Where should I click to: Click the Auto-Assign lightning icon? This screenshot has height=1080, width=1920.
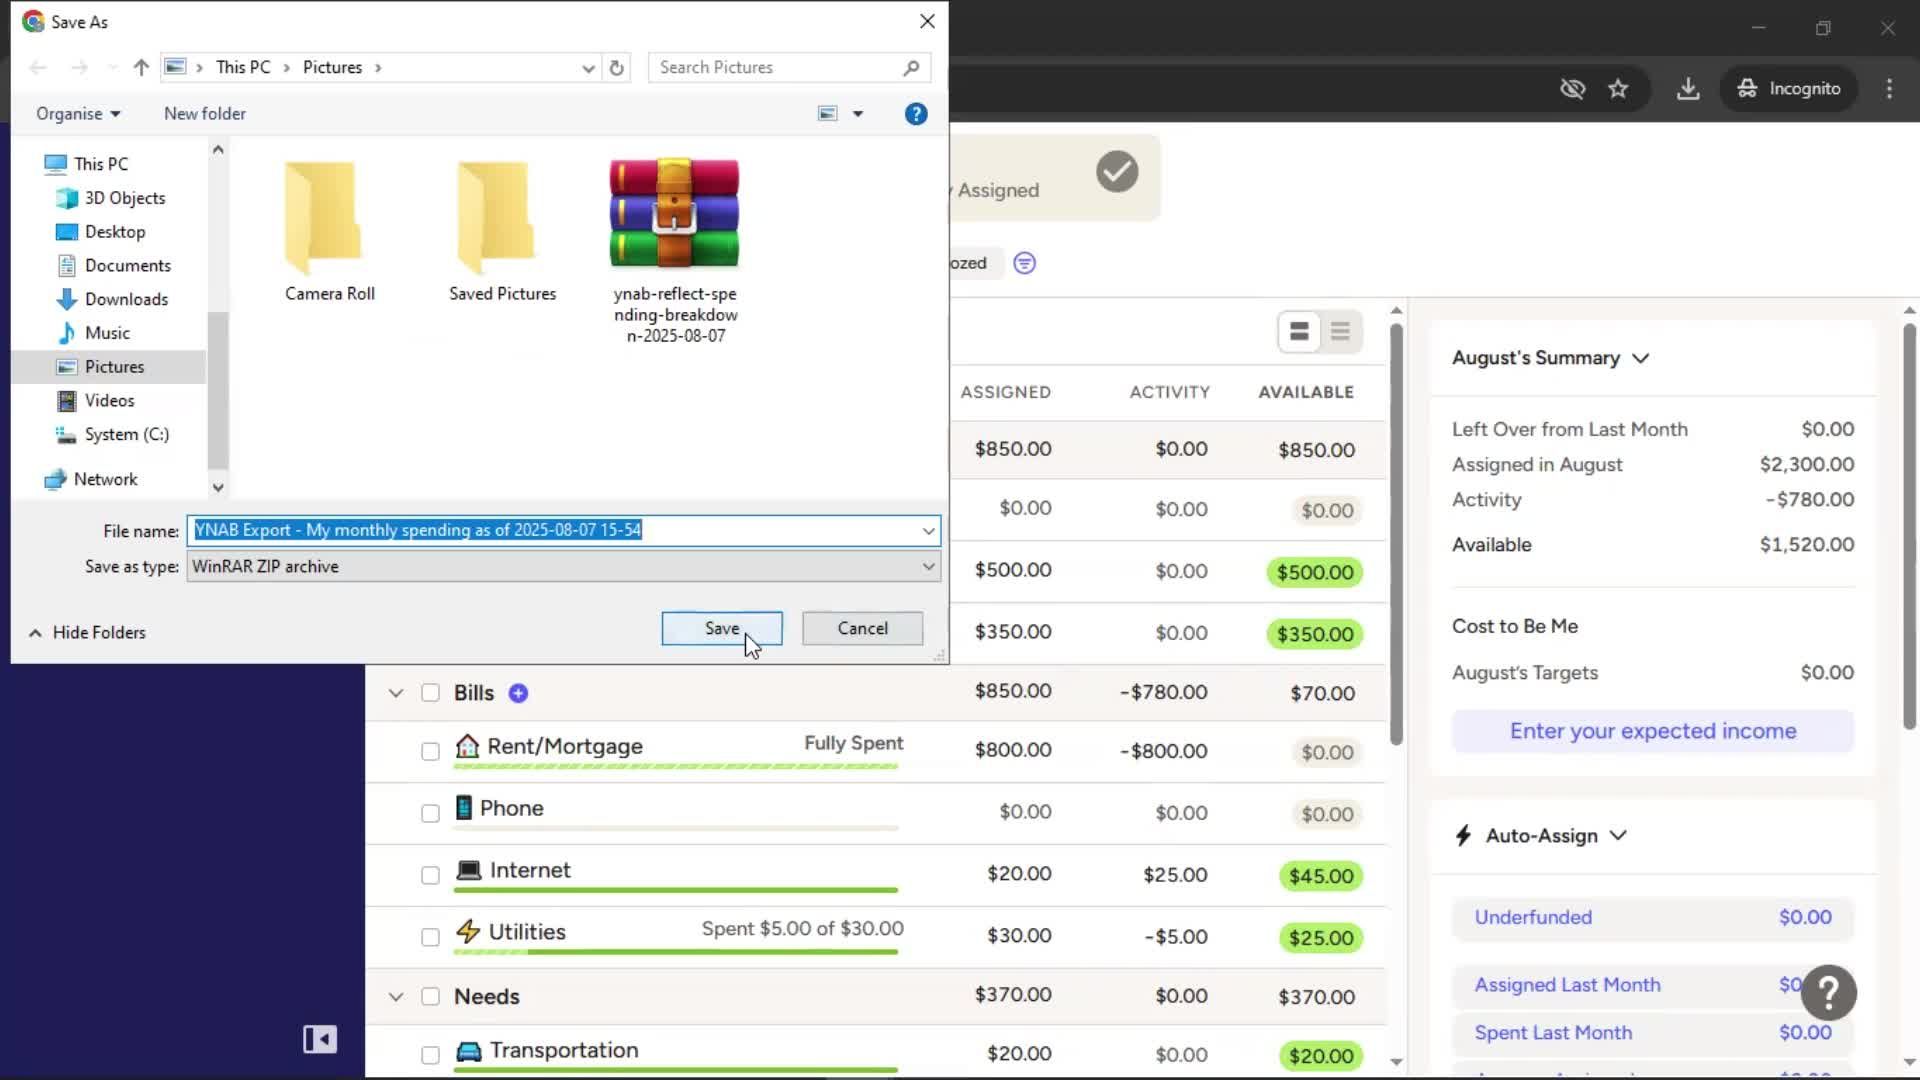coord(1463,835)
